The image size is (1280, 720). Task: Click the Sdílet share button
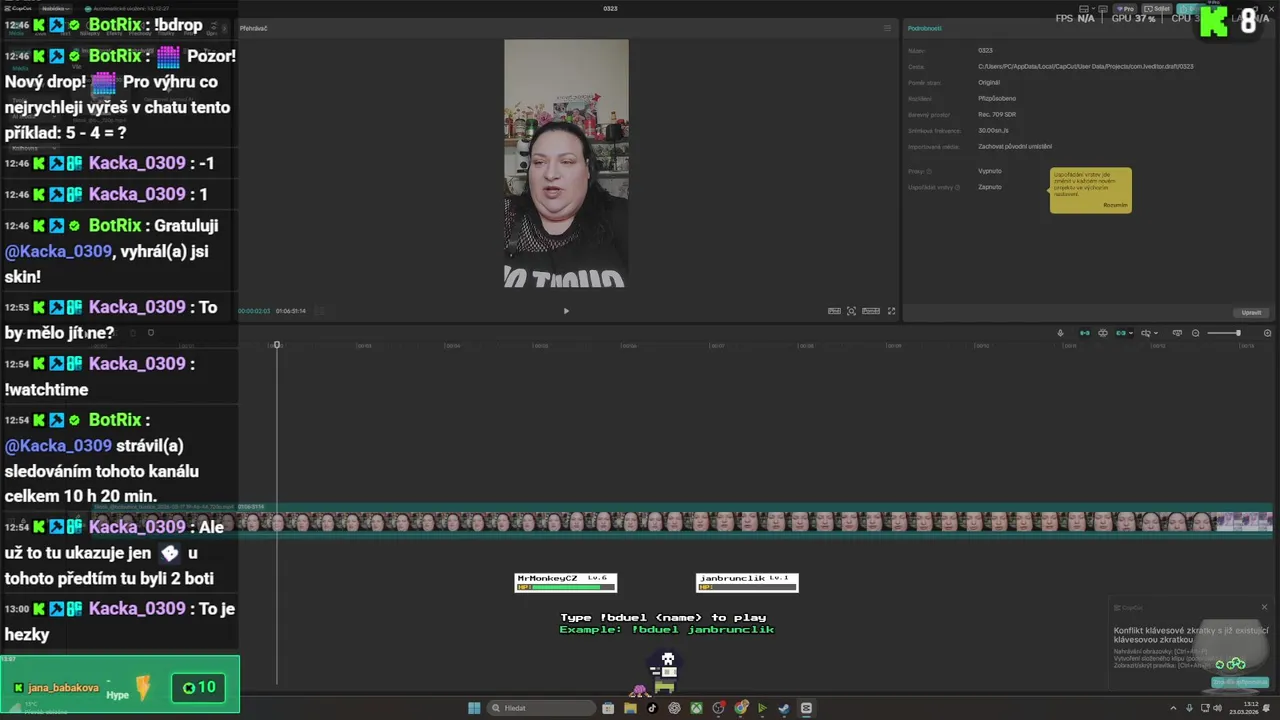coord(1157,9)
